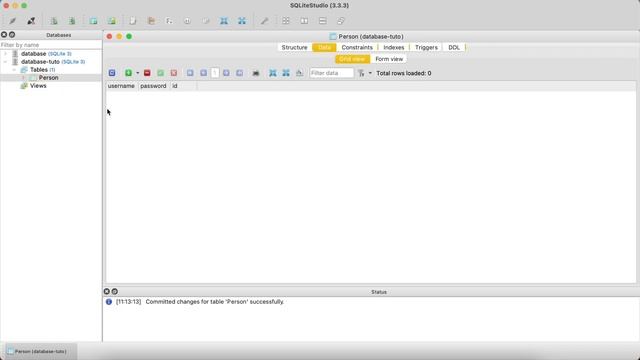Viewport: 640px width, 360px height.
Task: Click the populate table icon in data toolbar
Action: point(300,73)
